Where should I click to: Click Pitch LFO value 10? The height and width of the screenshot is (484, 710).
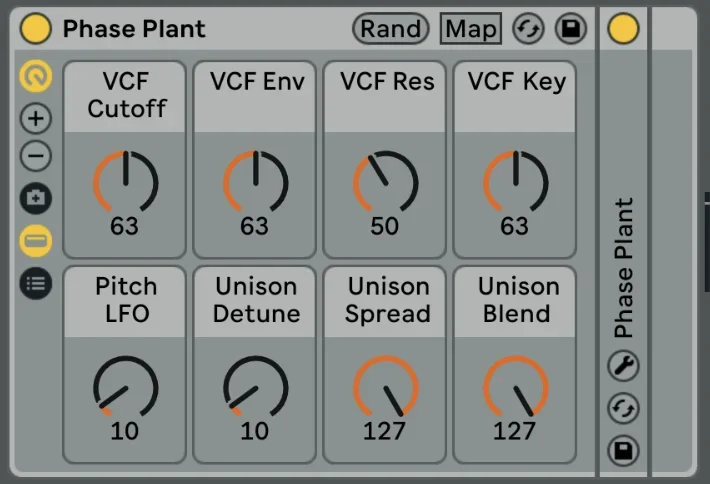[125, 431]
